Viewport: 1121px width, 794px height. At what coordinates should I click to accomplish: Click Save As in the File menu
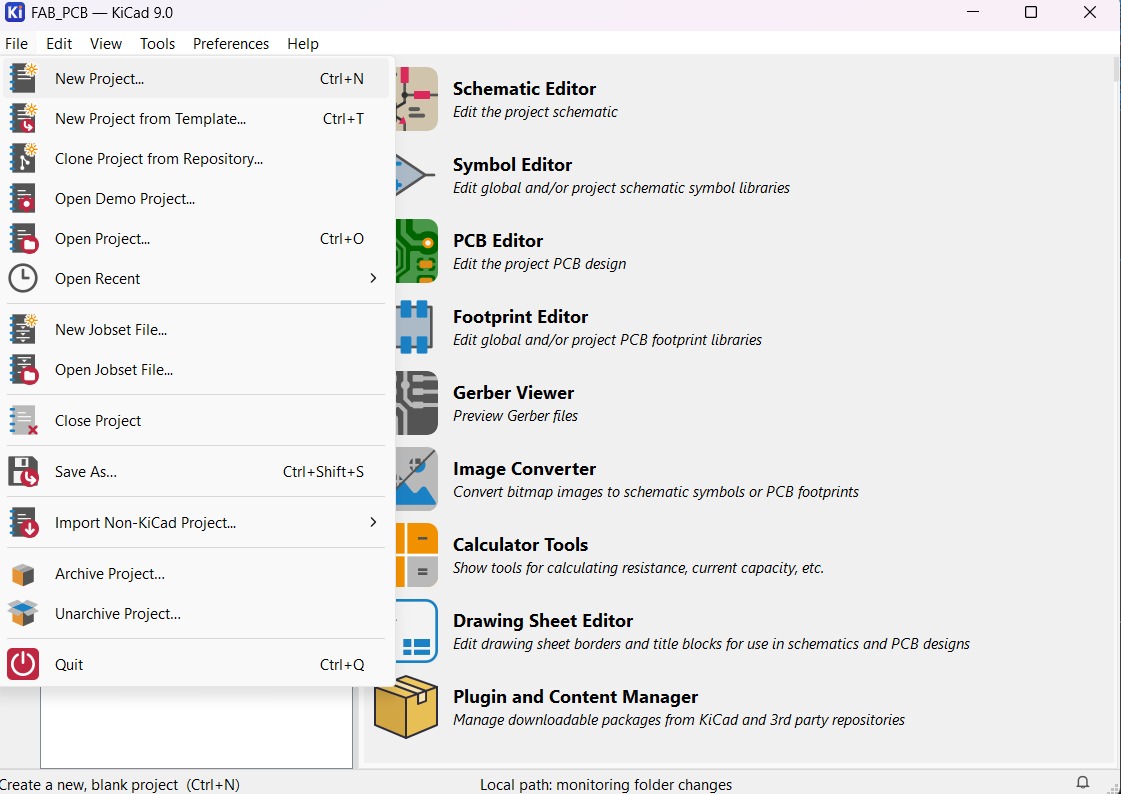(x=86, y=472)
